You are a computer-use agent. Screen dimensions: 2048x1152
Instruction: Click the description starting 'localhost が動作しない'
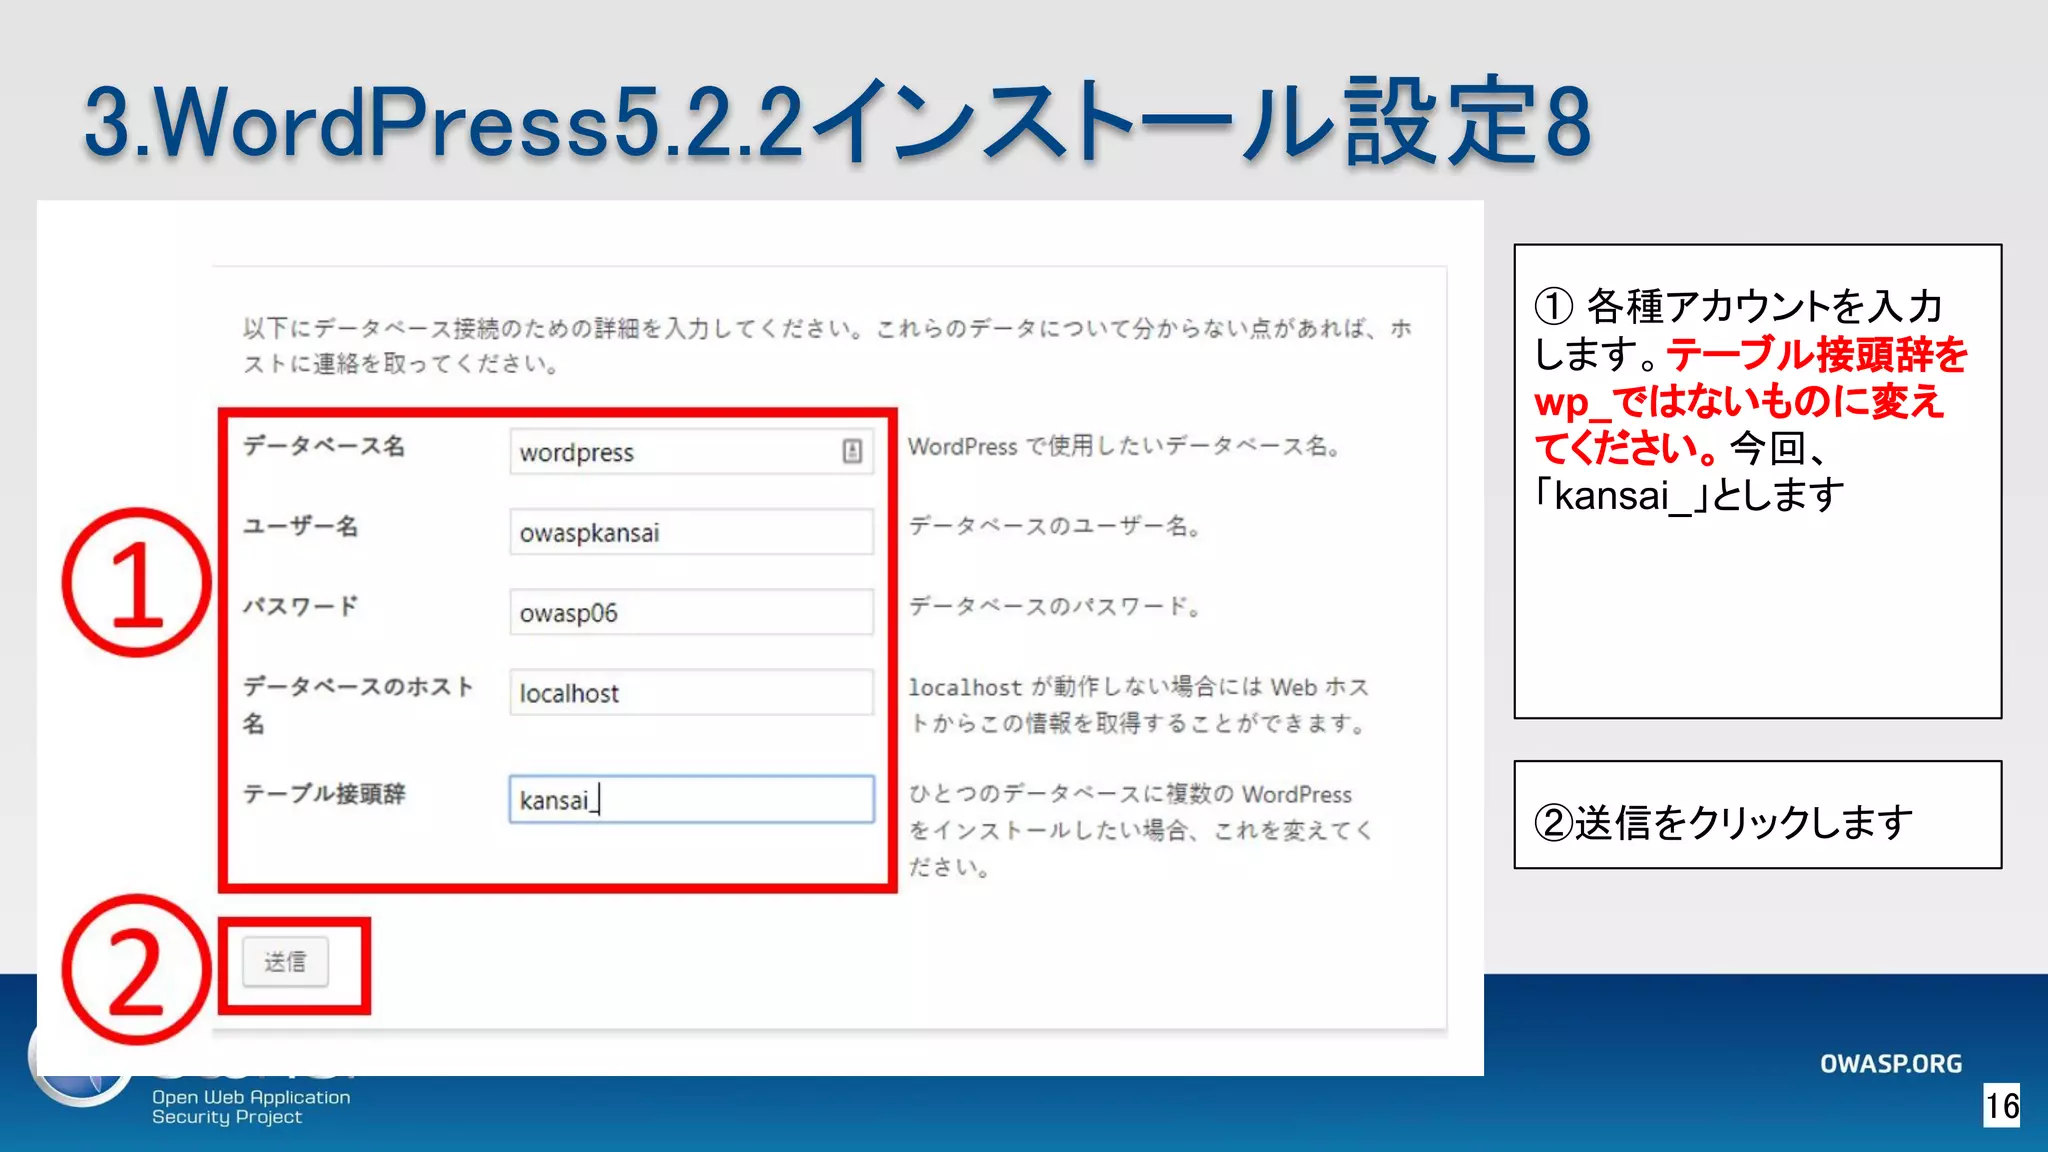(x=1139, y=704)
